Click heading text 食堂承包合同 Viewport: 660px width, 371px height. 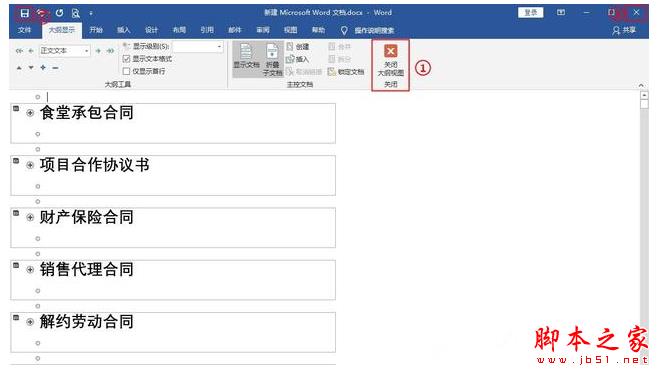[x=87, y=112]
